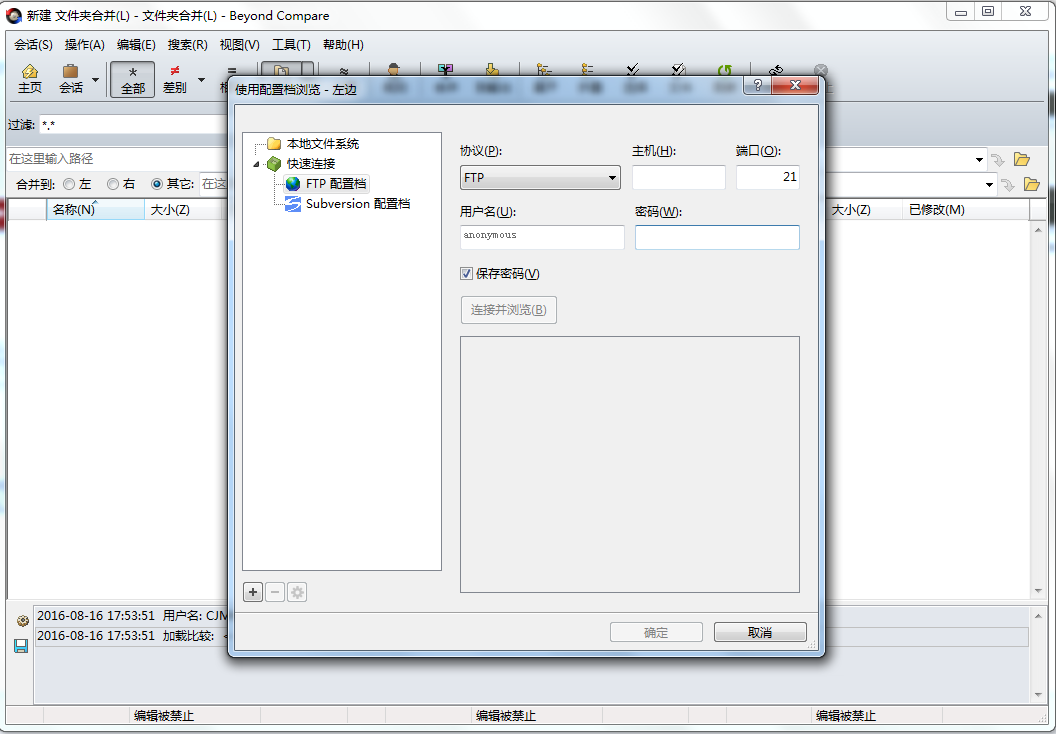Viewport: 1056px width, 734px height.
Task: Click the 连接并浏览(B) button
Action: [508, 310]
